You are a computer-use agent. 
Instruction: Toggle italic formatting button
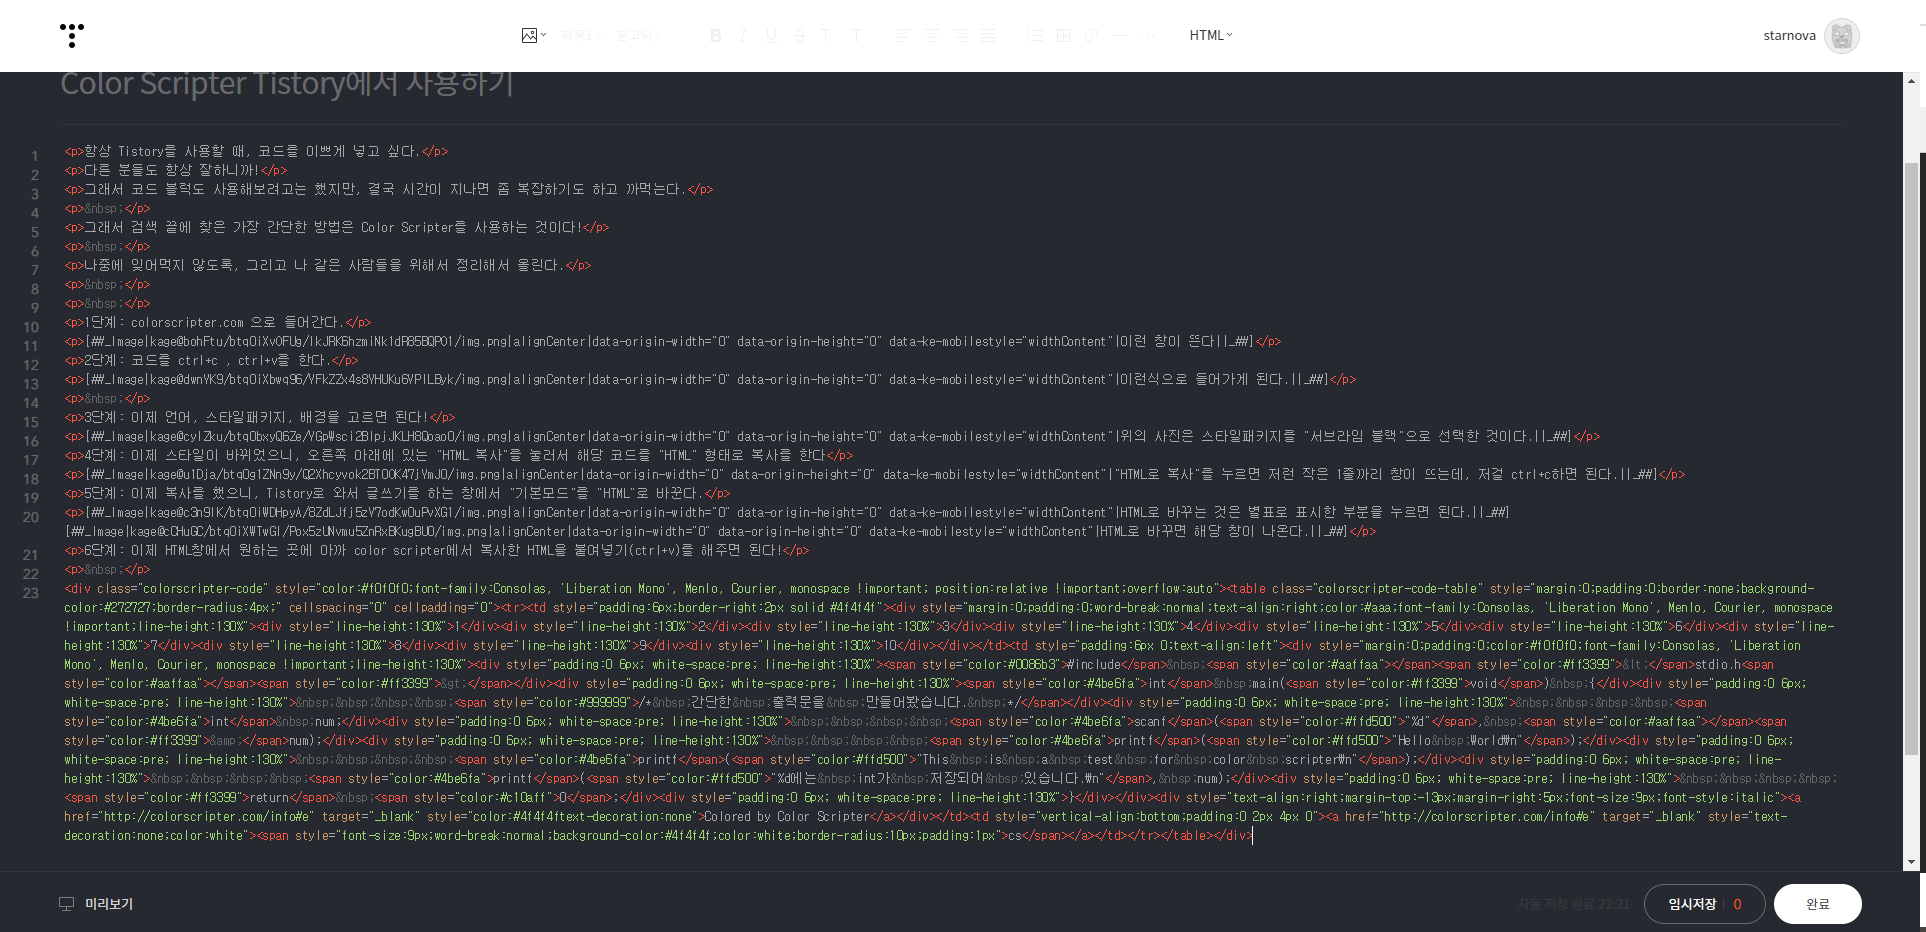(x=743, y=35)
